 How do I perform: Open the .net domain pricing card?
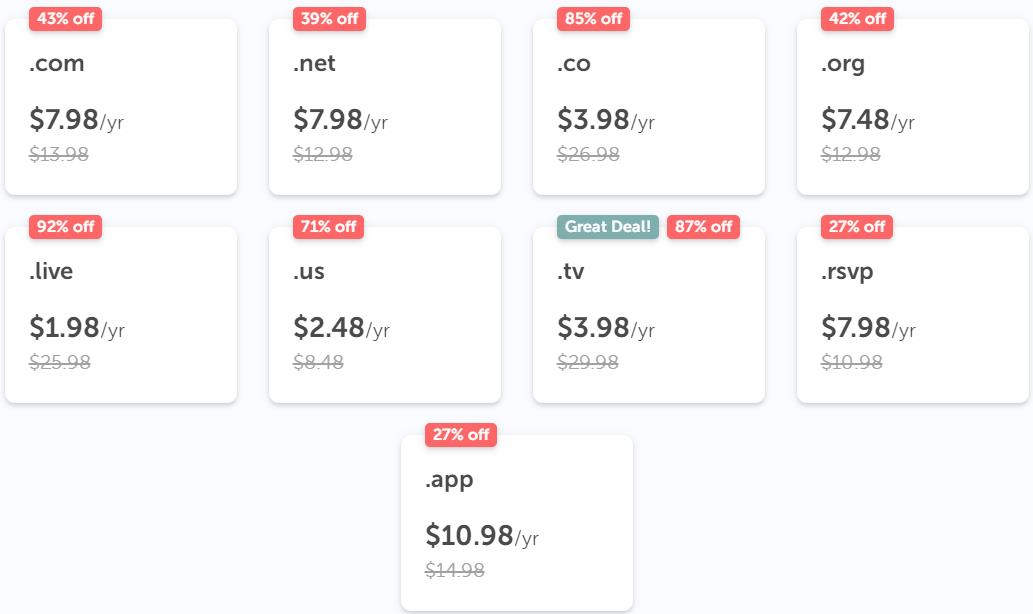pos(385,108)
